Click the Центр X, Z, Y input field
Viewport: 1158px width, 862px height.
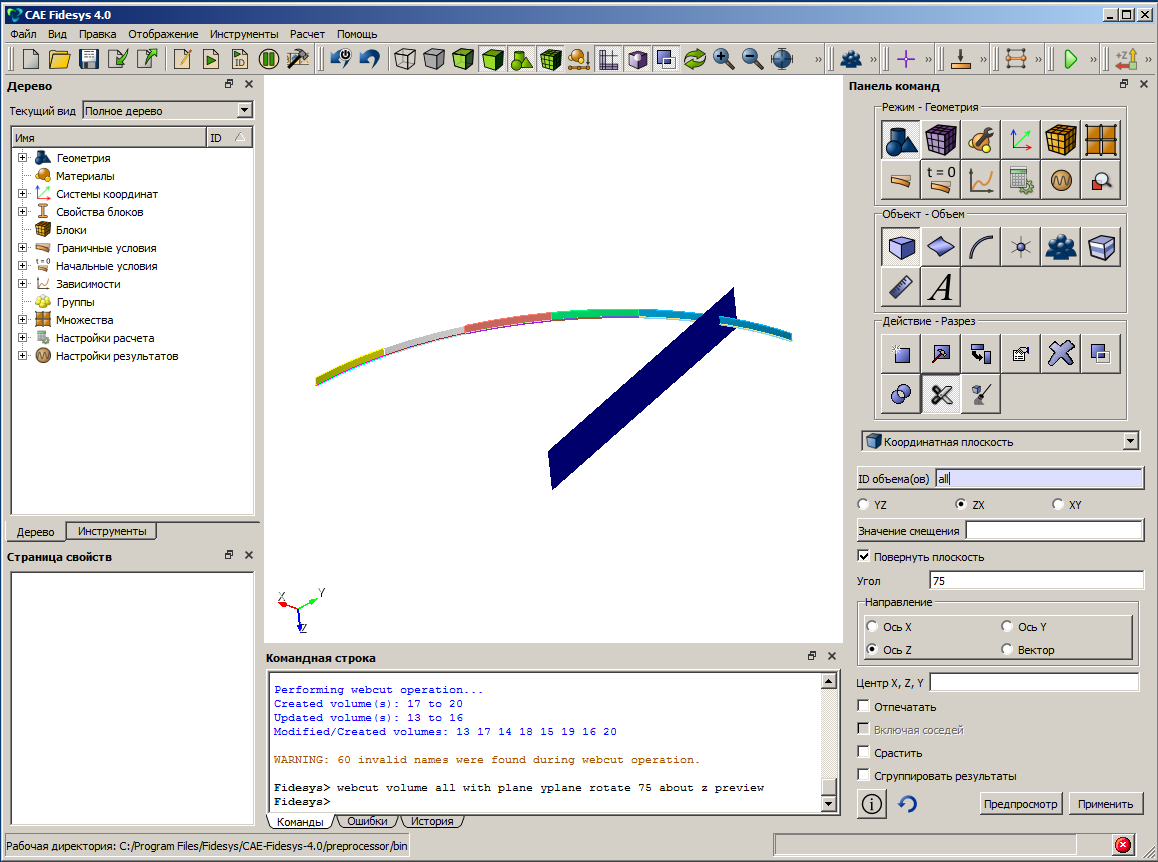[1034, 683]
